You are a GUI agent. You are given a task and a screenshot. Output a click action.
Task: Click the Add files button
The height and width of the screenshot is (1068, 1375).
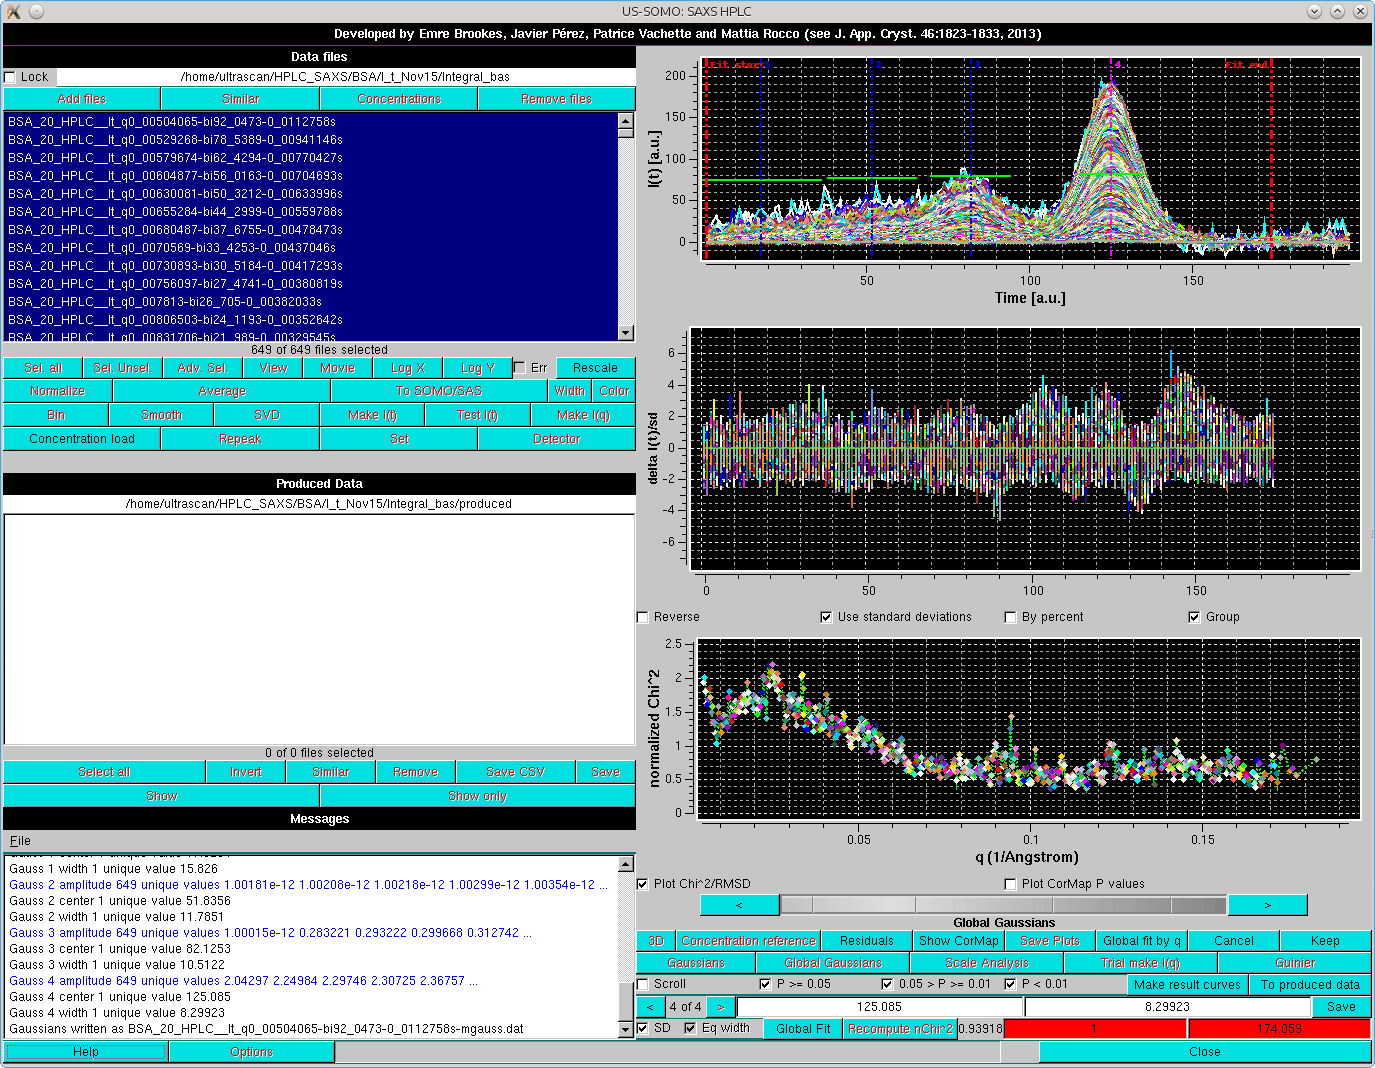pyautogui.click(x=82, y=99)
